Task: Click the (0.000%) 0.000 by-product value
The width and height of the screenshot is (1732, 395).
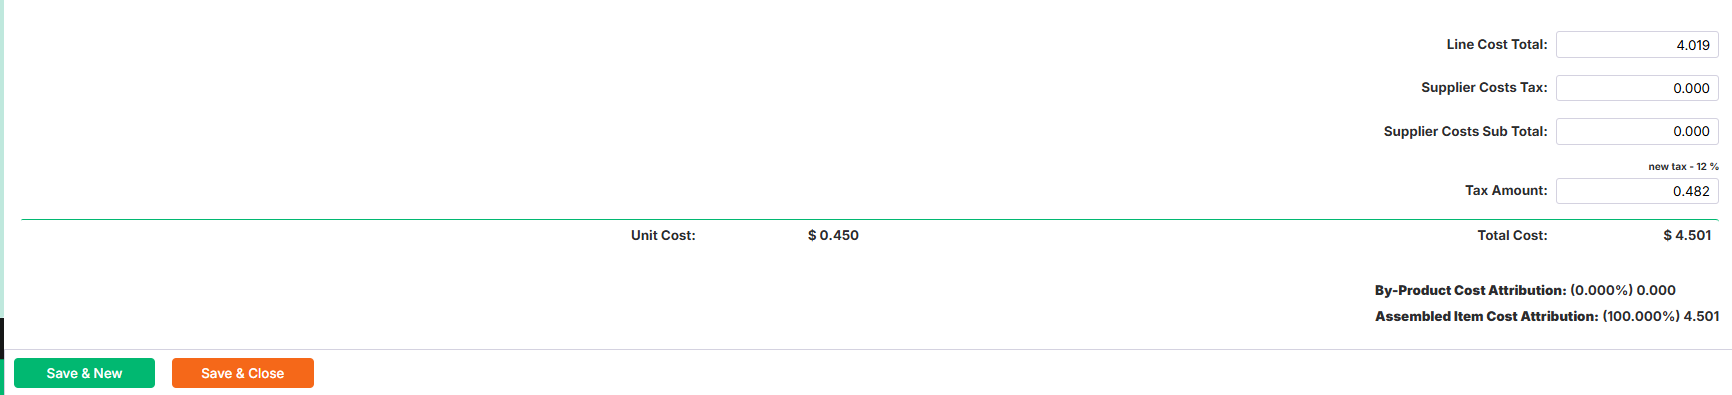Action: tap(1623, 290)
